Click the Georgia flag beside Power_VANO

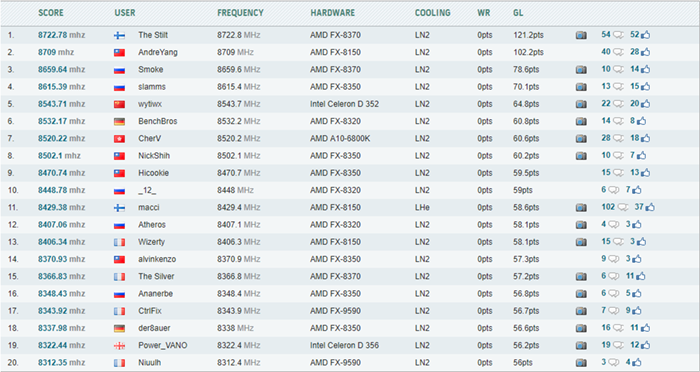[x=119, y=346]
